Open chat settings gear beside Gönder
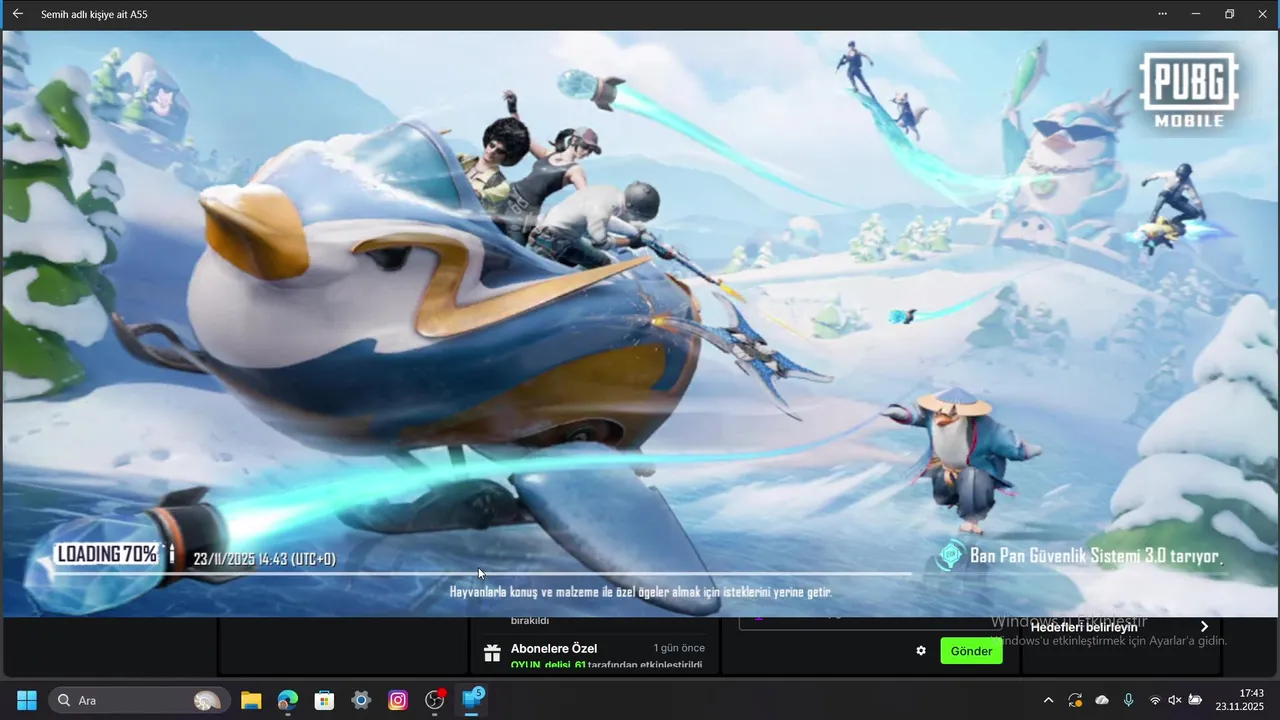The image size is (1280, 720). coord(921,651)
